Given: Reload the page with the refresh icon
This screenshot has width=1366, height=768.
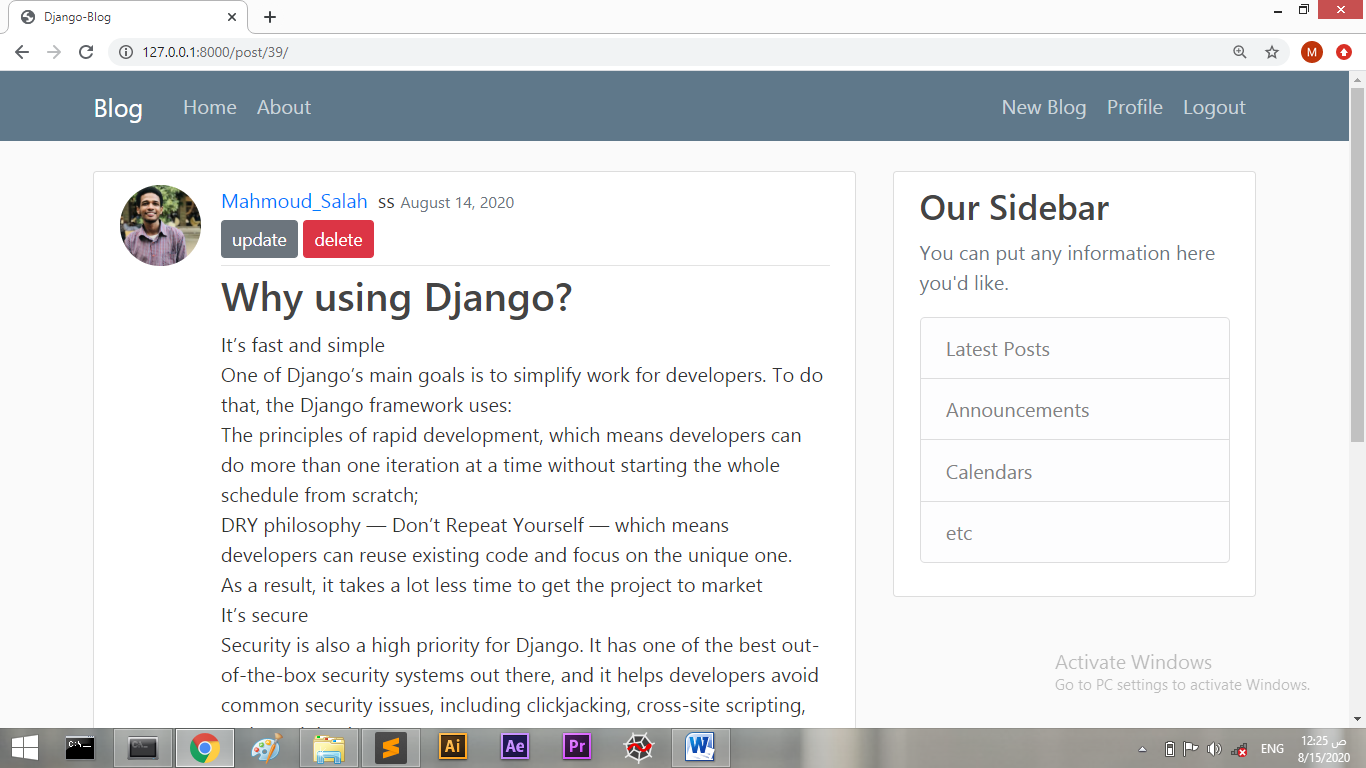Looking at the screenshot, I should click(x=86, y=52).
